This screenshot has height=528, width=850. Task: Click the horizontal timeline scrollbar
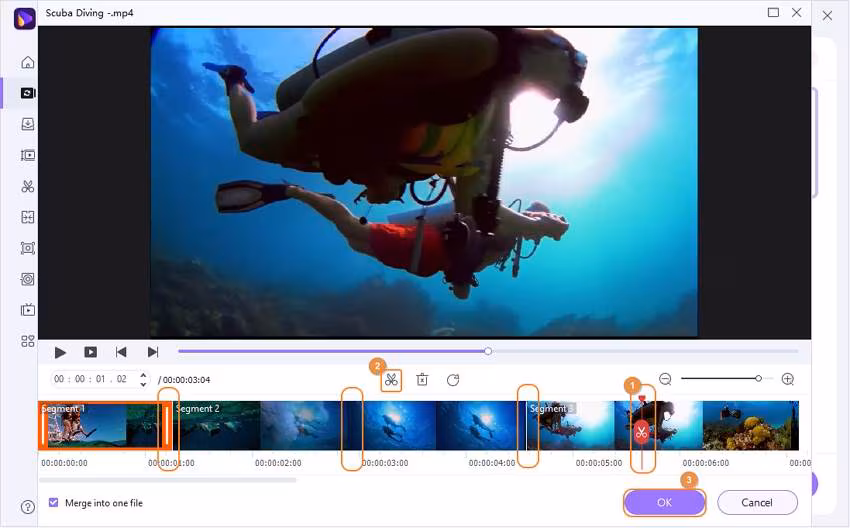coord(168,480)
